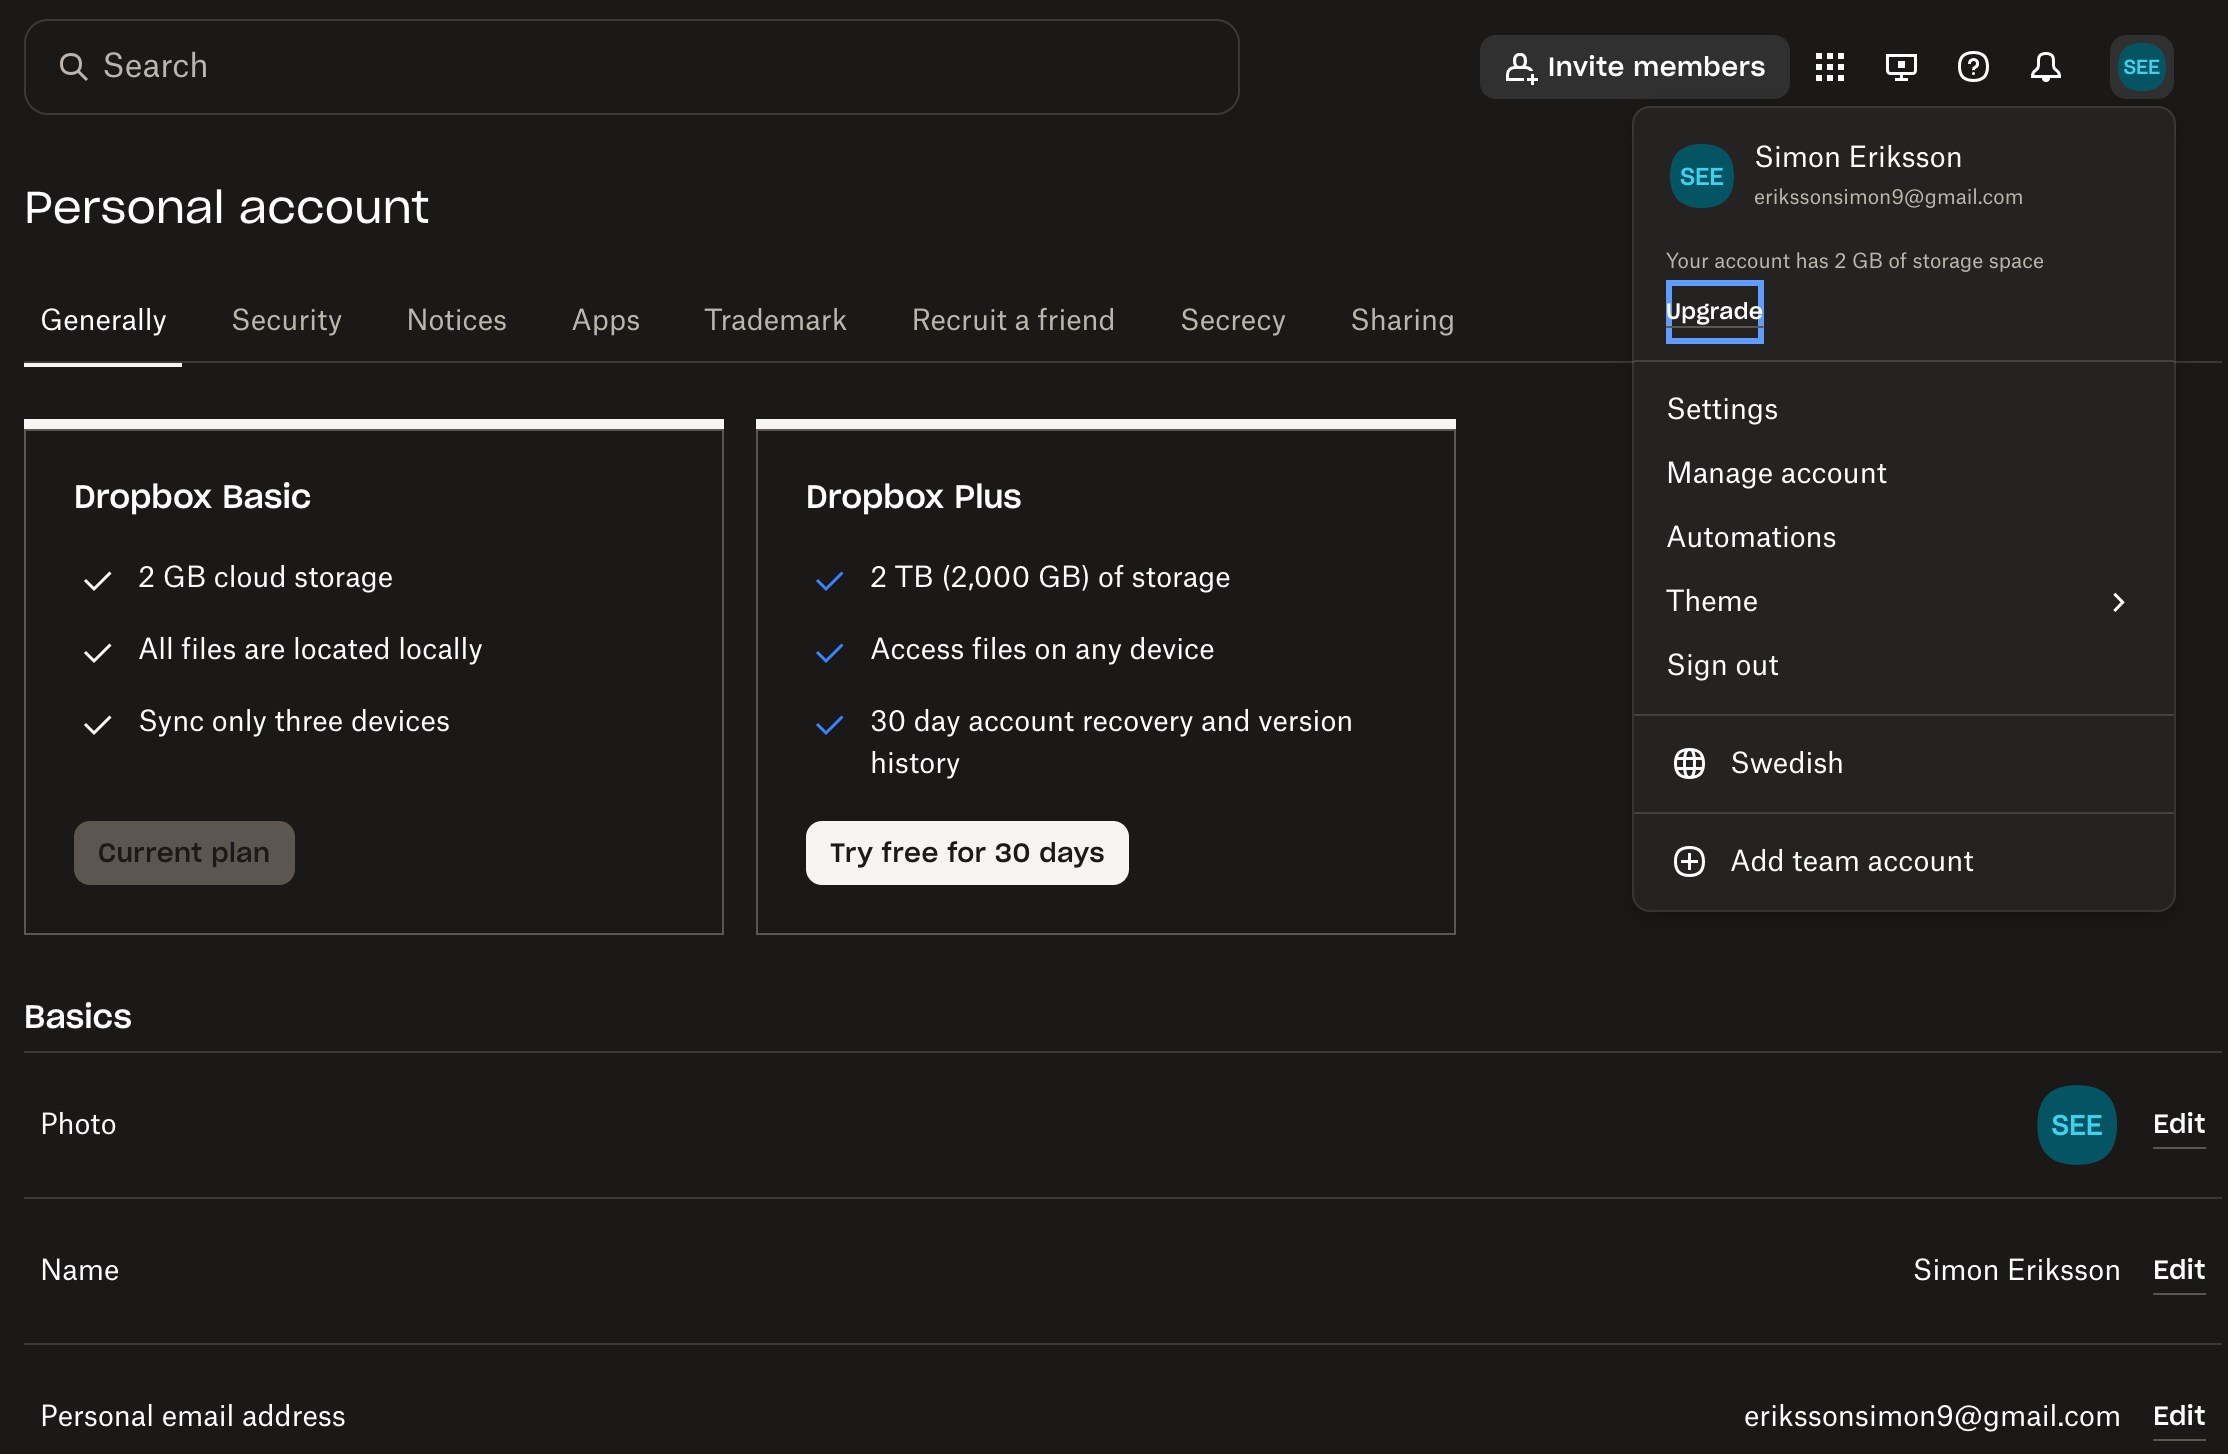Switch to the Security tab
This screenshot has height=1454, width=2228.
[286, 320]
